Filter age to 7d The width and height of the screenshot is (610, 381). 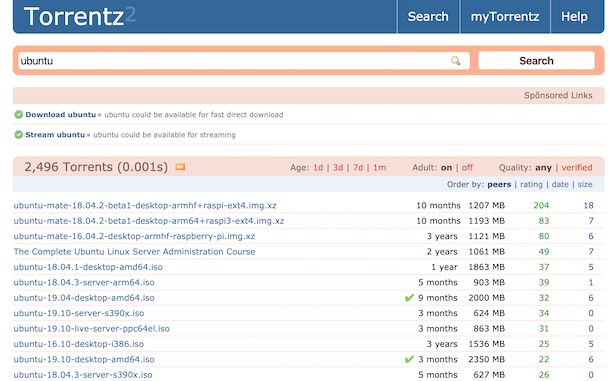click(x=358, y=167)
